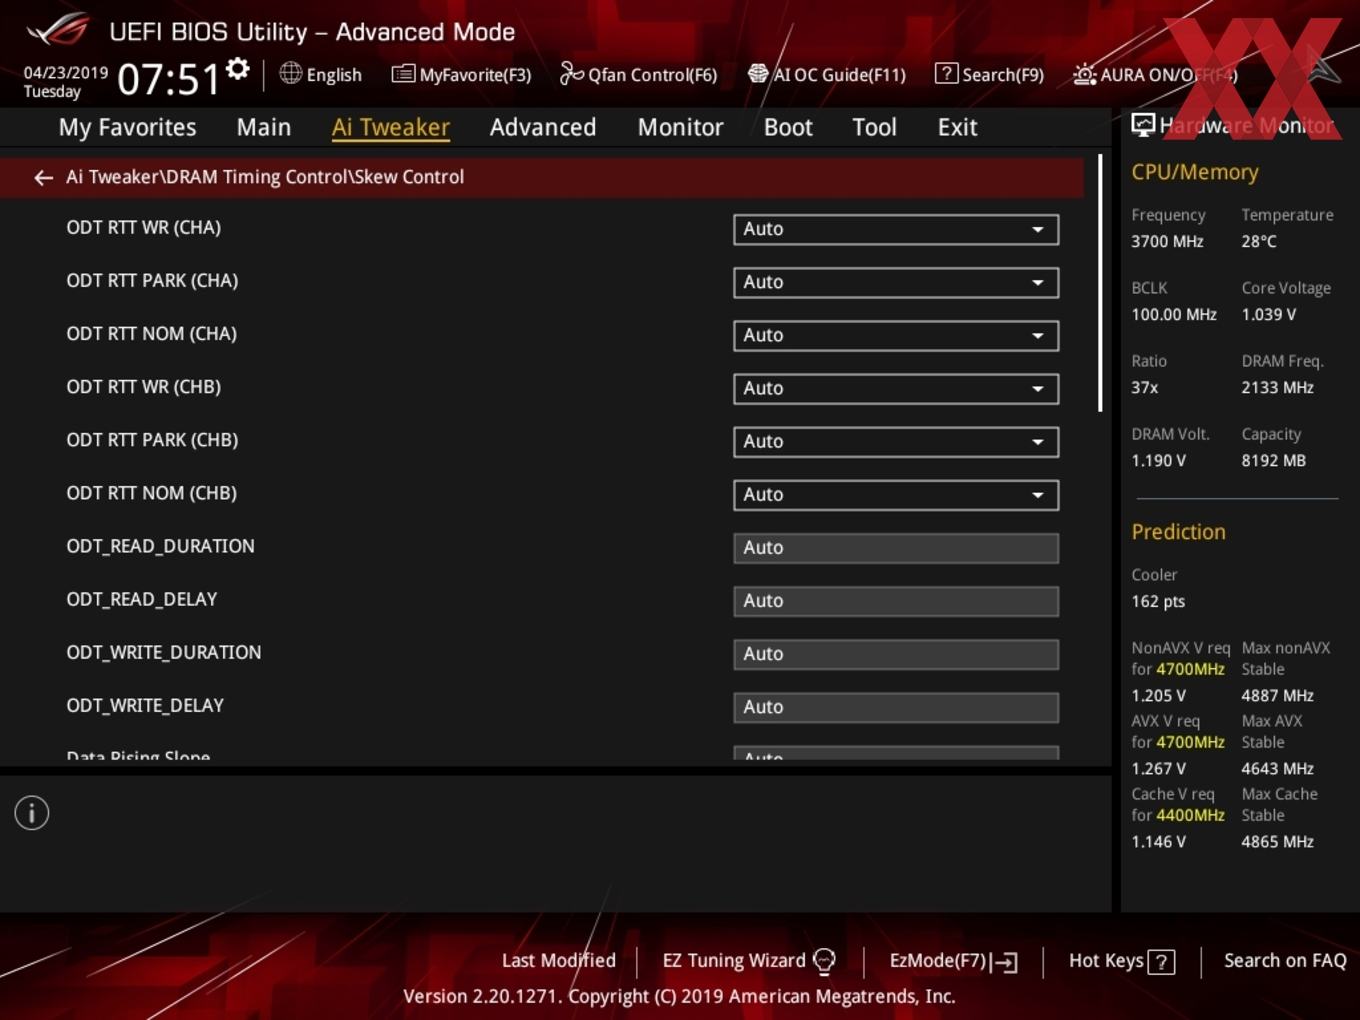Click the EZ Tuning Wizard lightbulb icon
This screenshot has width=1360, height=1020.
tap(824, 961)
